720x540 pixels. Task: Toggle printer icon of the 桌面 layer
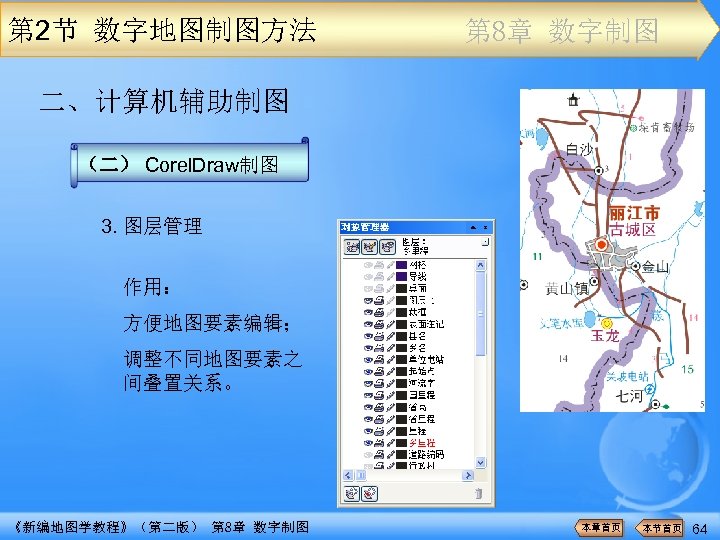pyautogui.click(x=379, y=288)
